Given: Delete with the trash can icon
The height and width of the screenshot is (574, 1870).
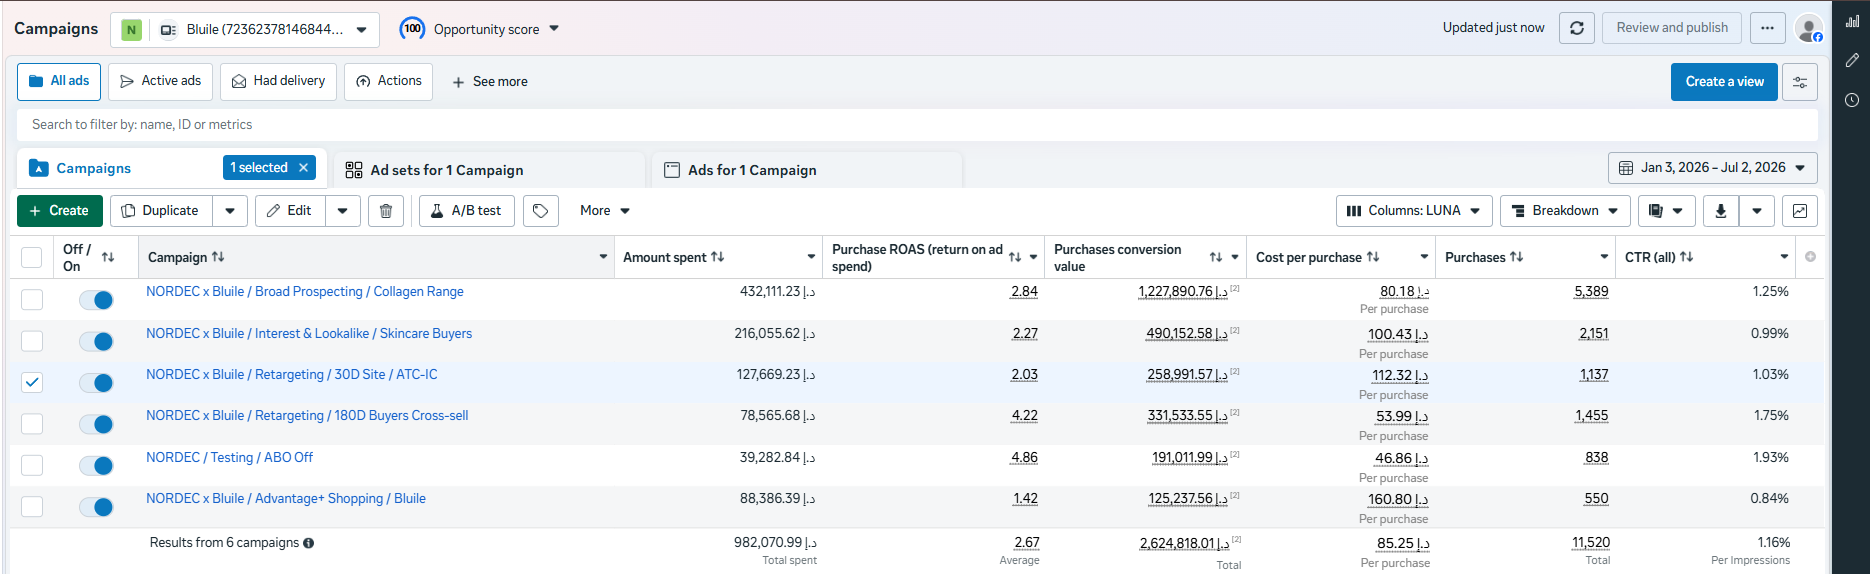Looking at the screenshot, I should (386, 211).
